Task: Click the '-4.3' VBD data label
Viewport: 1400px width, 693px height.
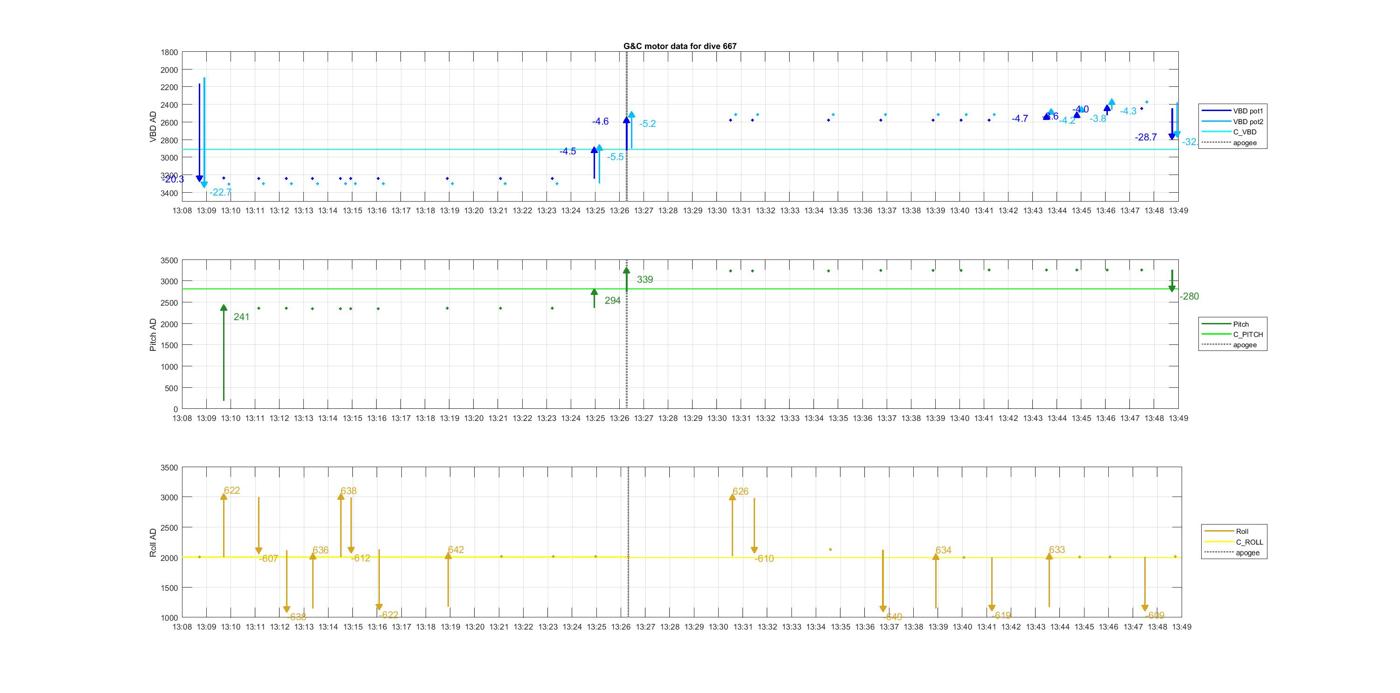Action: click(x=1128, y=111)
